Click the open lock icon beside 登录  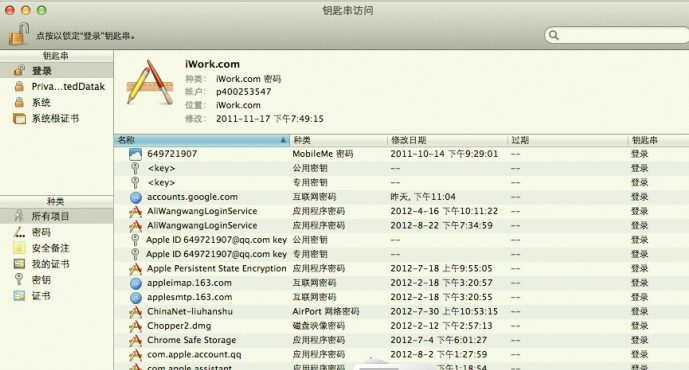[x=19, y=70]
